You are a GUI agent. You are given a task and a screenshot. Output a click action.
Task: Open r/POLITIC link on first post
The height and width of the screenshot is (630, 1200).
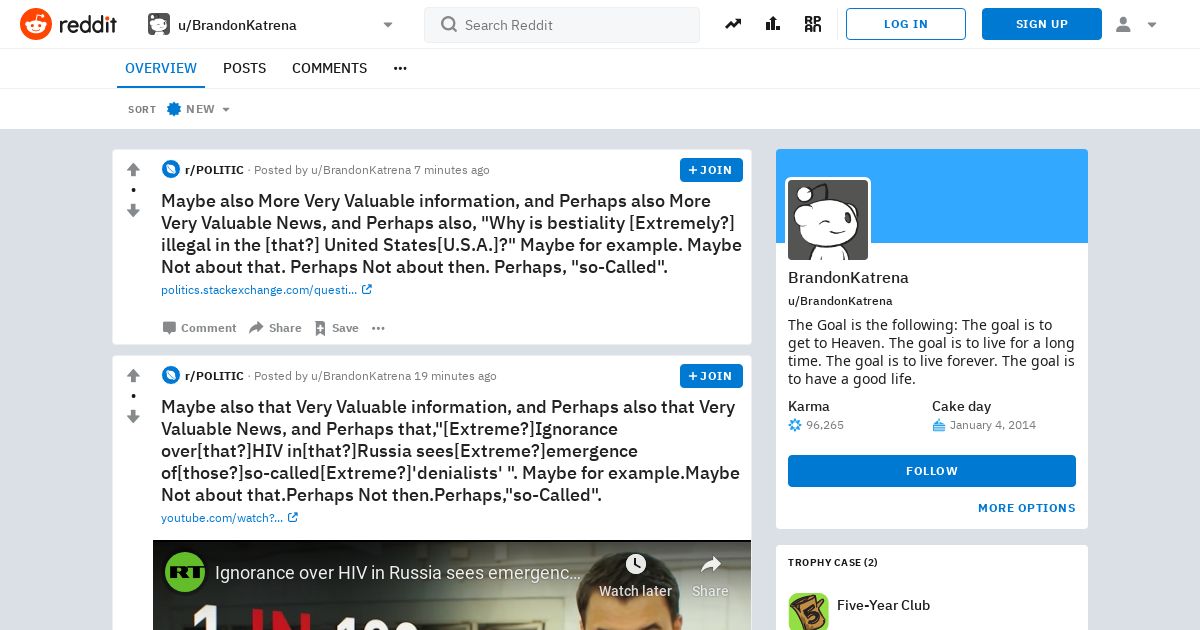(214, 170)
